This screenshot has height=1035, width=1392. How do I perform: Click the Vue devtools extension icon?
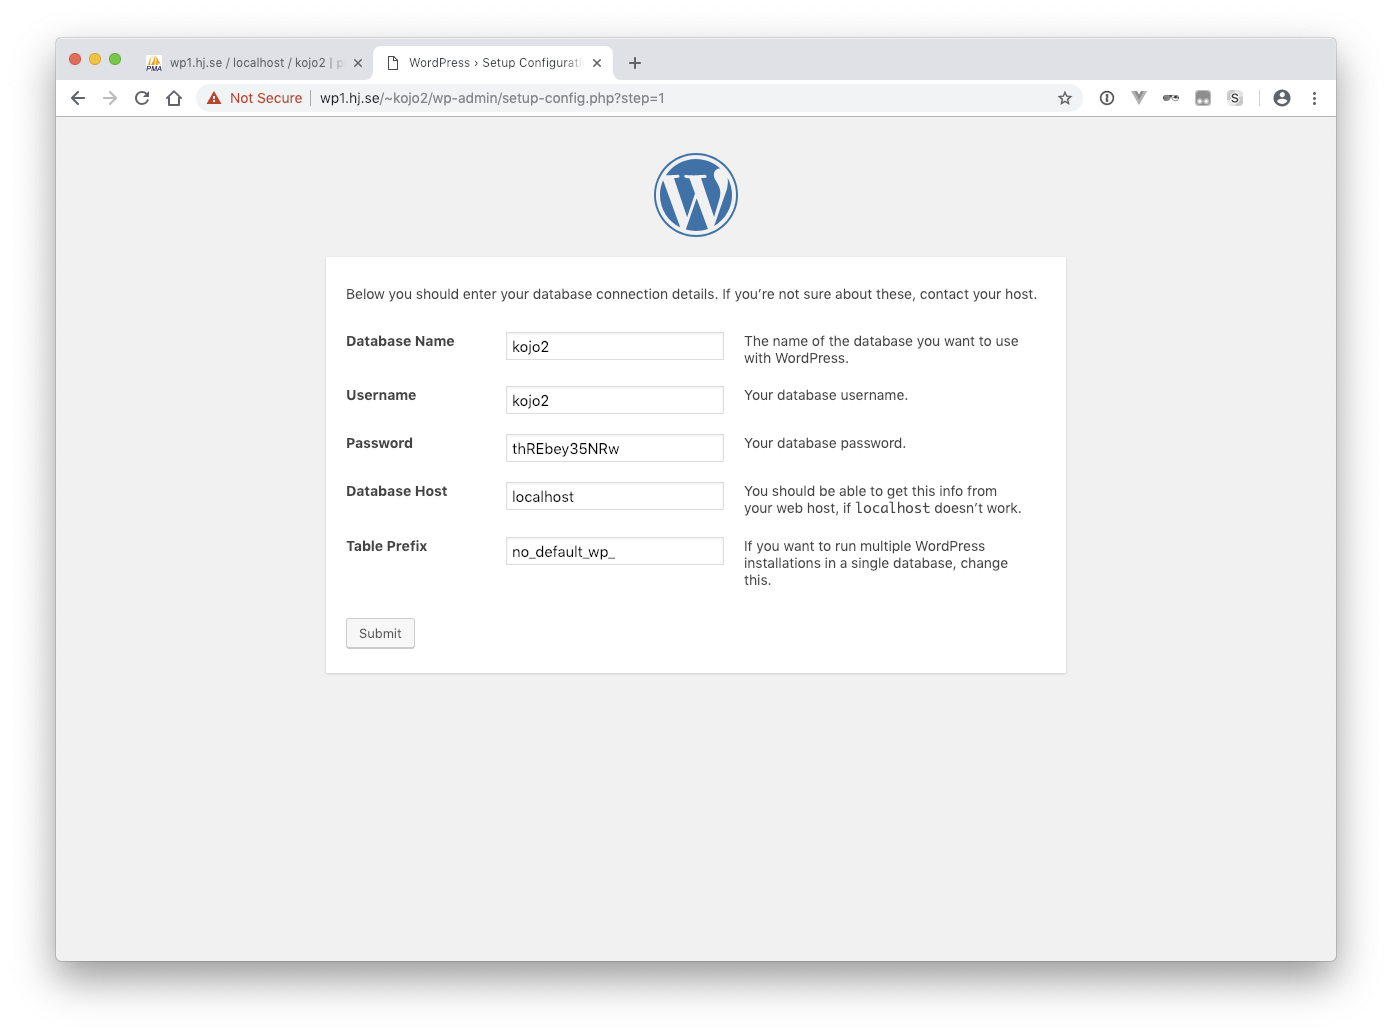click(x=1139, y=98)
